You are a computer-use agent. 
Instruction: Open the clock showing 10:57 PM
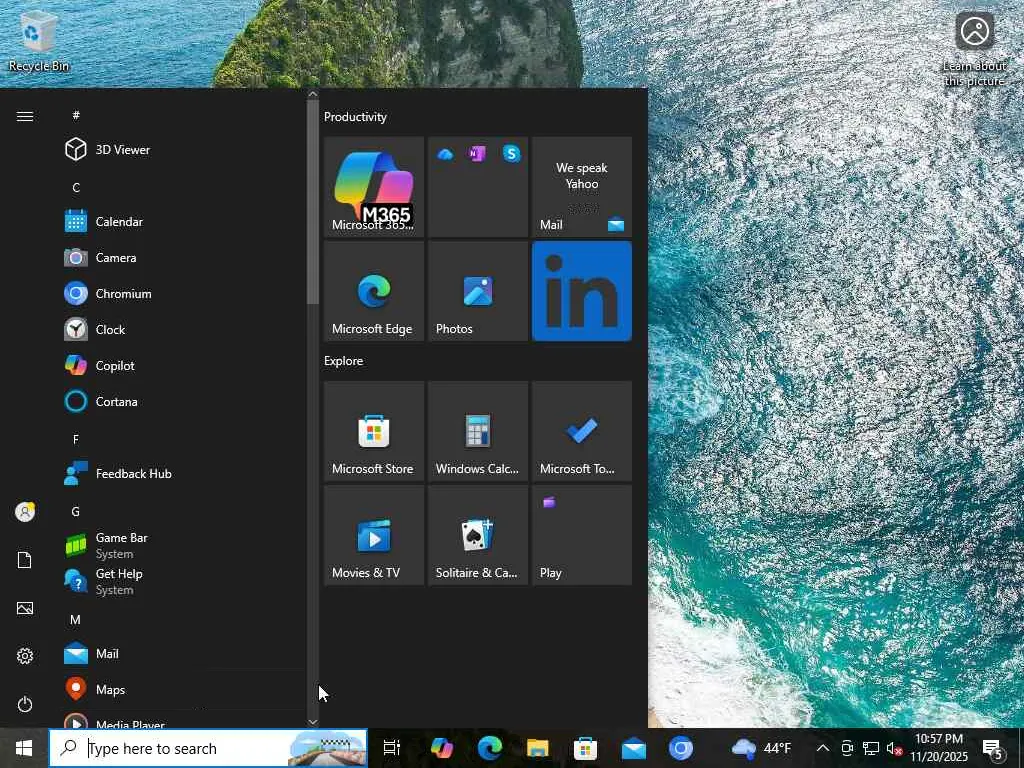pyautogui.click(x=939, y=748)
